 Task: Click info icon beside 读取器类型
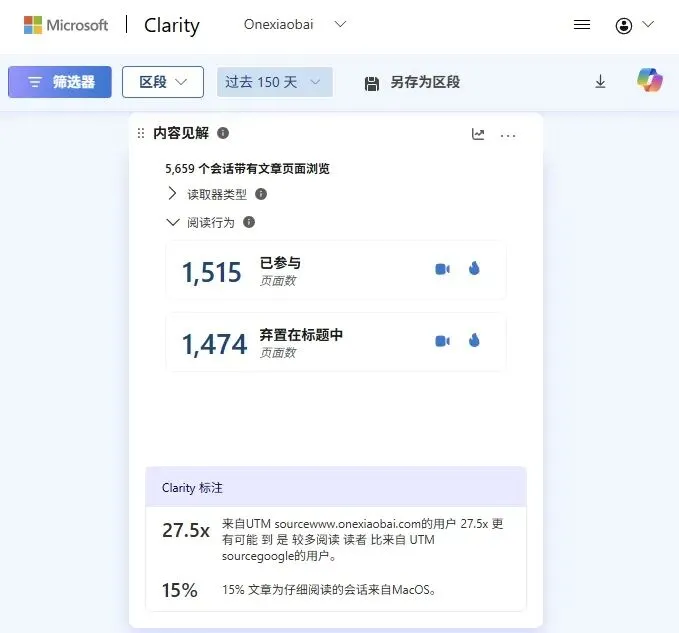point(261,194)
